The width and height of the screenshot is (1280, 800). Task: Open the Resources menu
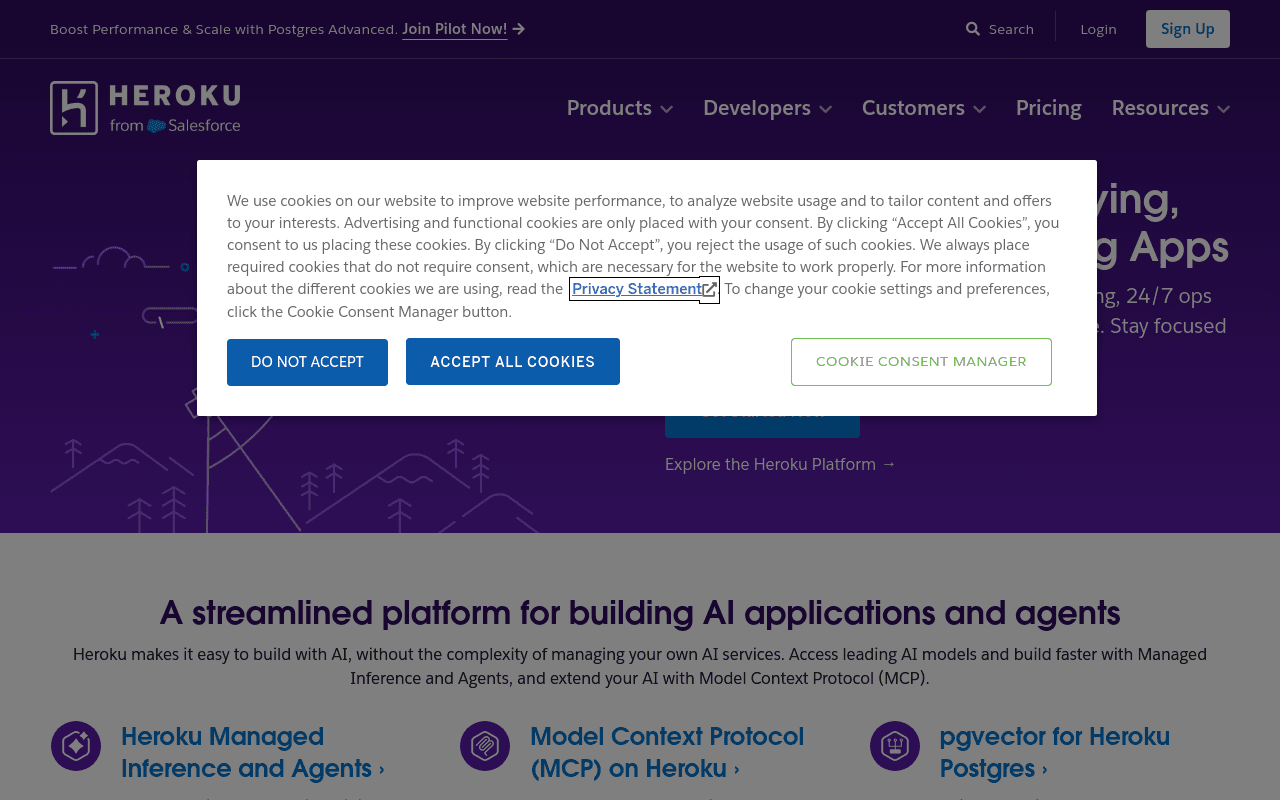[1171, 108]
